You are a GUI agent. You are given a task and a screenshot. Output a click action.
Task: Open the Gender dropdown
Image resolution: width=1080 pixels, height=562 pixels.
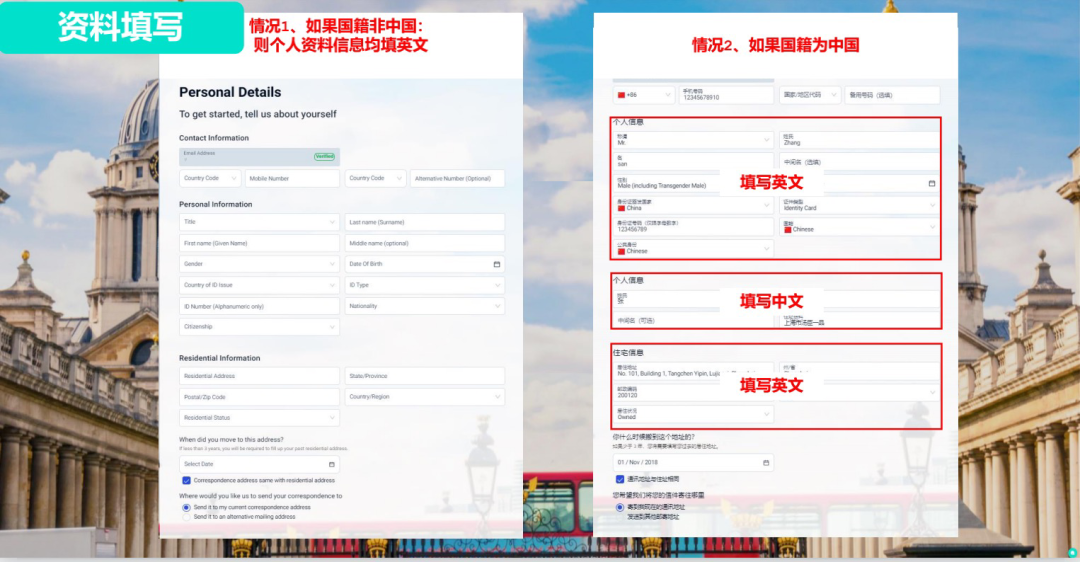point(259,264)
